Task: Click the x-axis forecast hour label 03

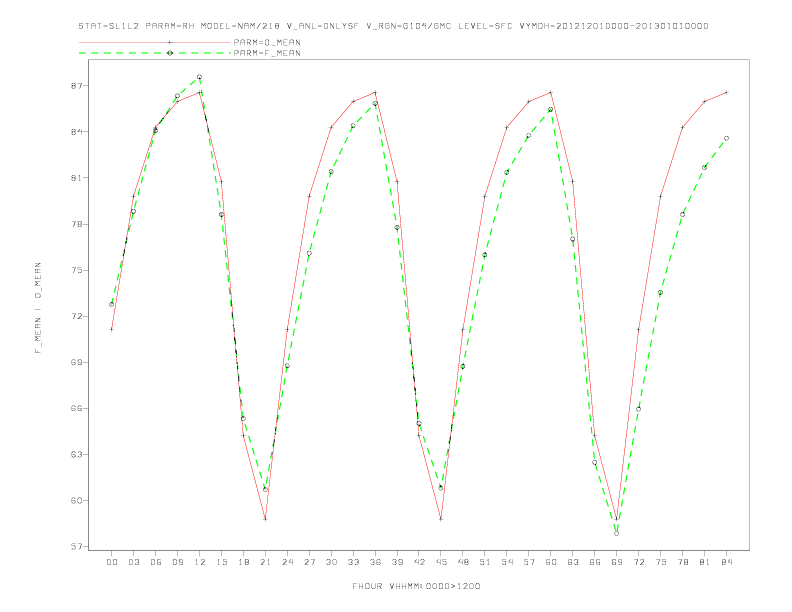Action: coord(133,562)
